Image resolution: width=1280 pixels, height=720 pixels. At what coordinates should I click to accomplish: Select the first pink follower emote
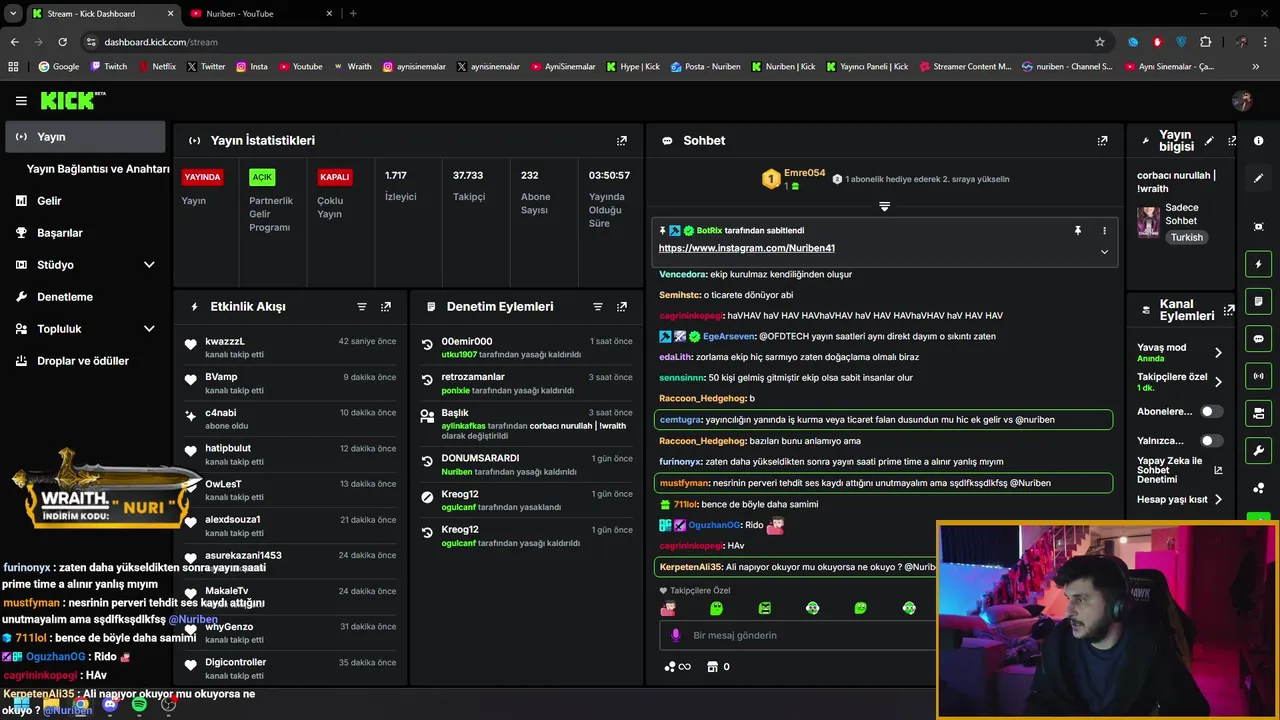(x=668, y=608)
